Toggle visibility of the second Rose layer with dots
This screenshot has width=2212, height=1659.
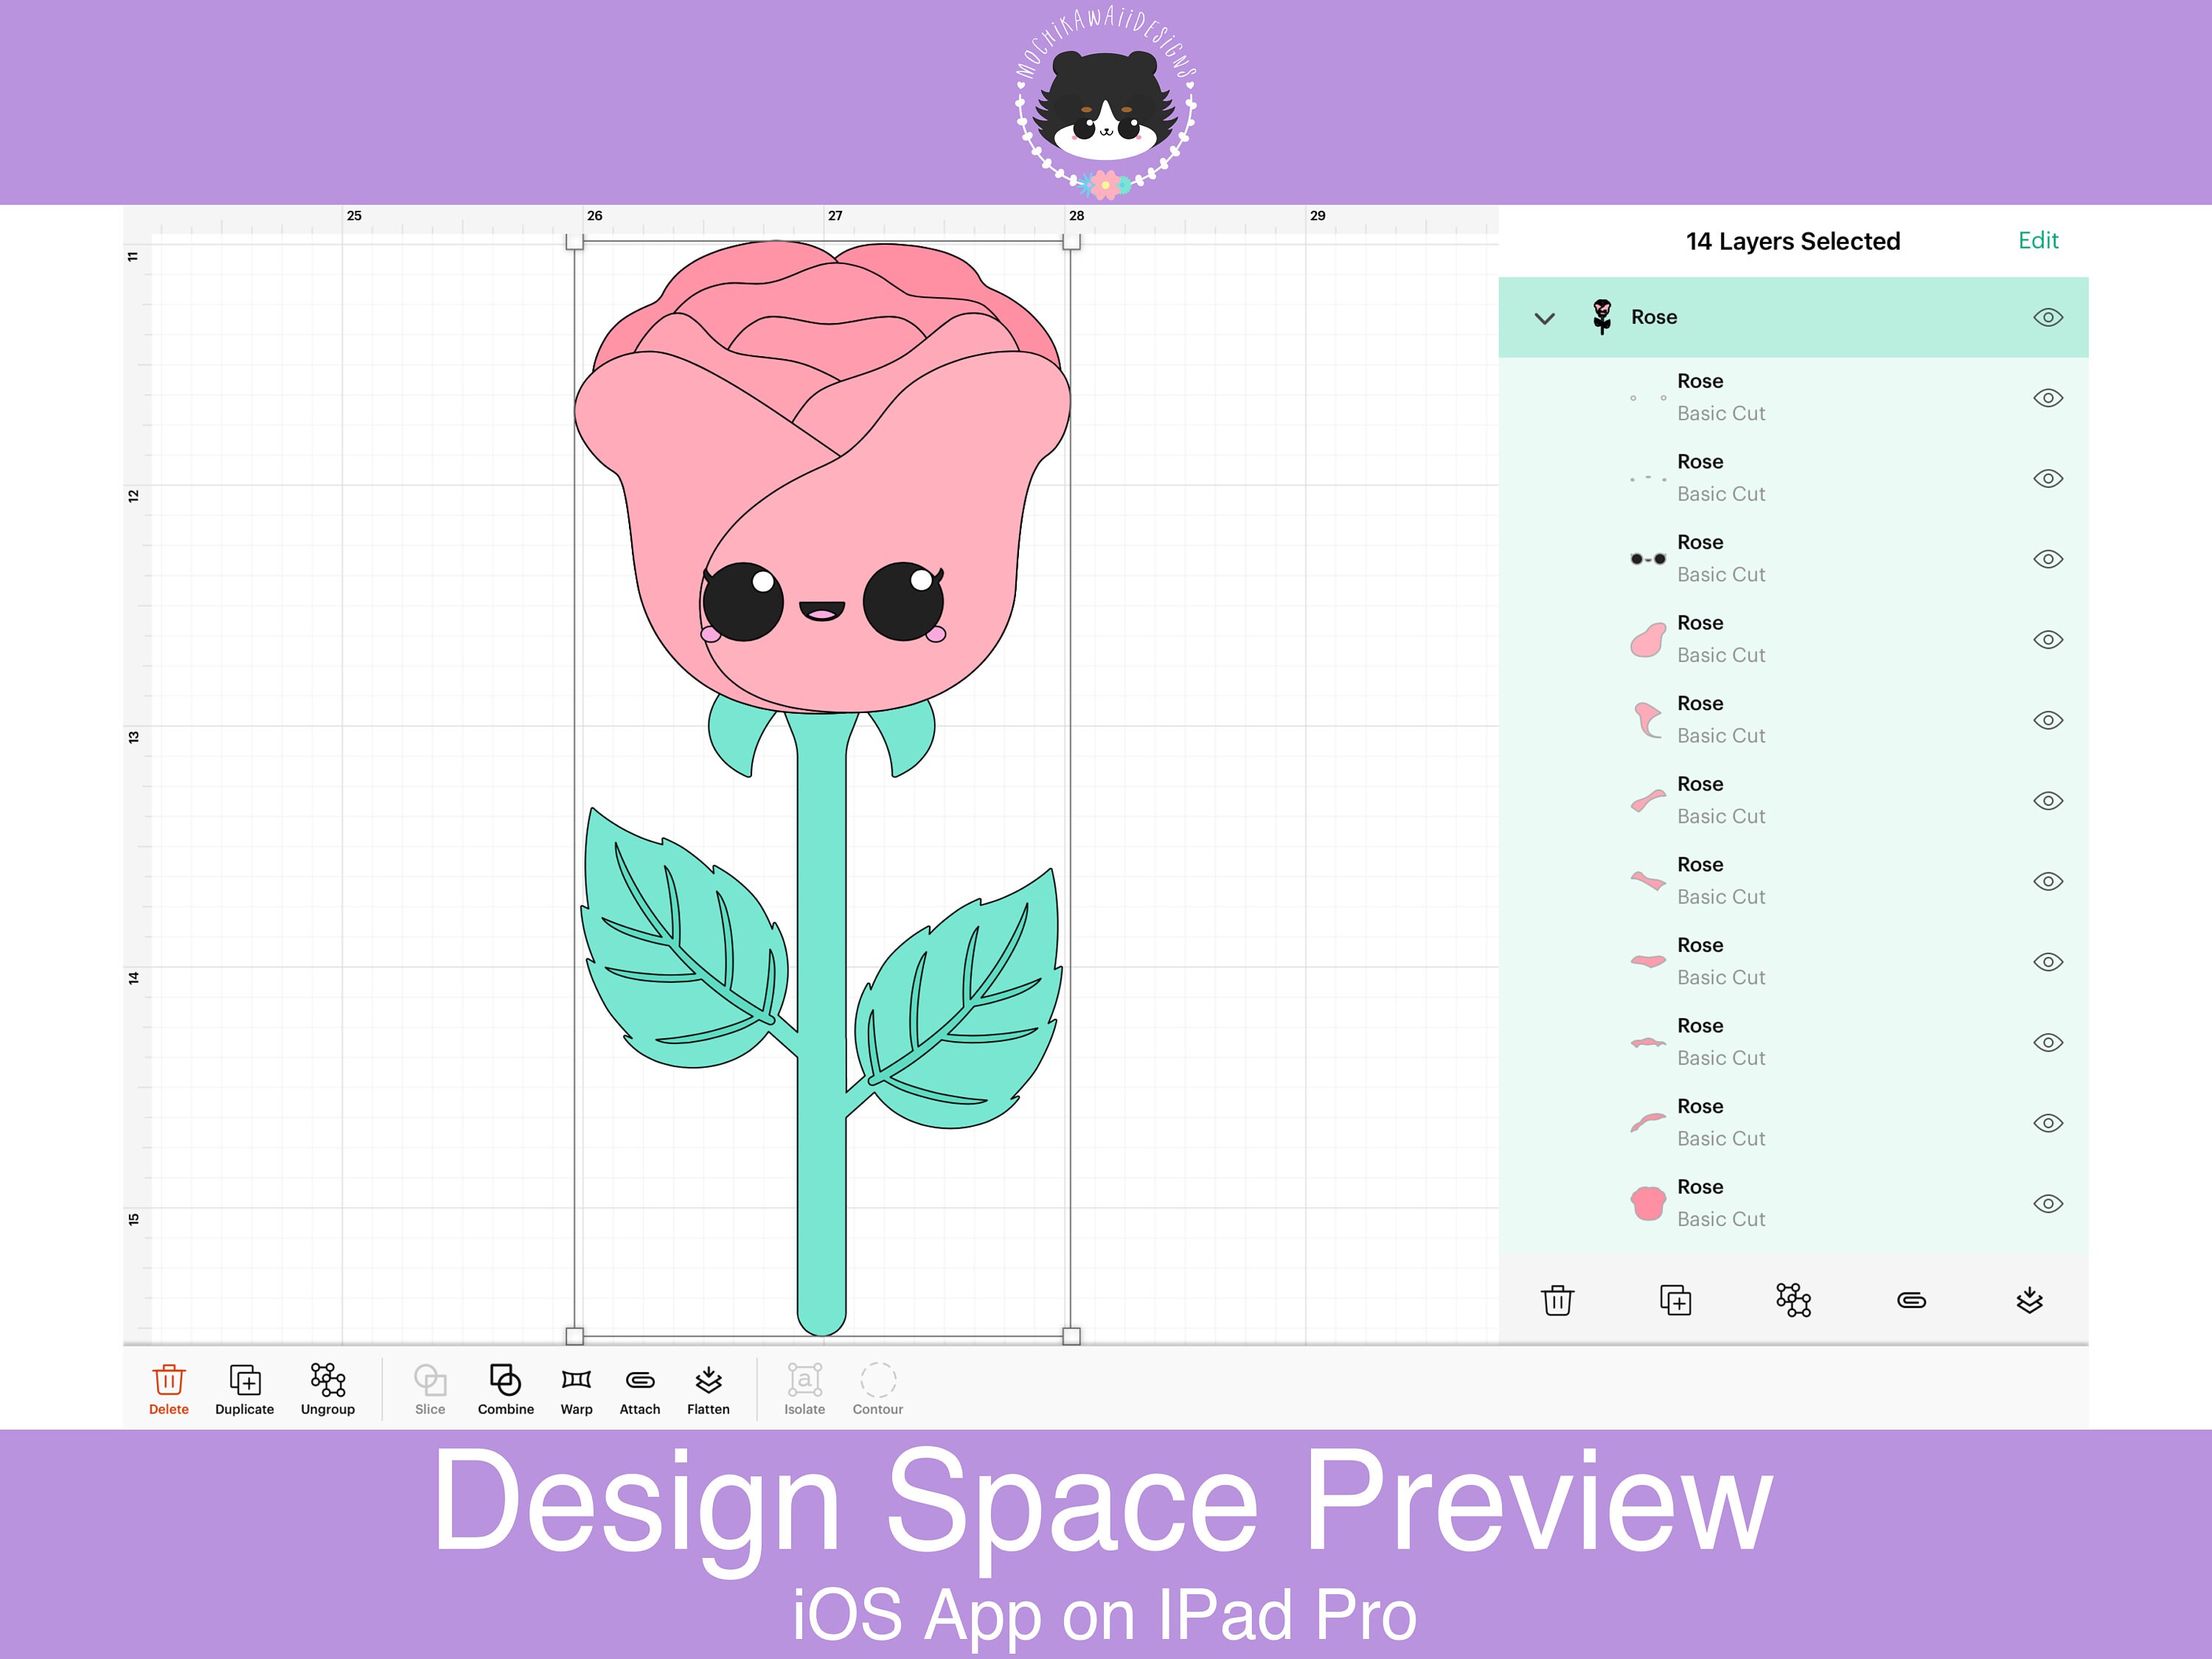click(2048, 478)
